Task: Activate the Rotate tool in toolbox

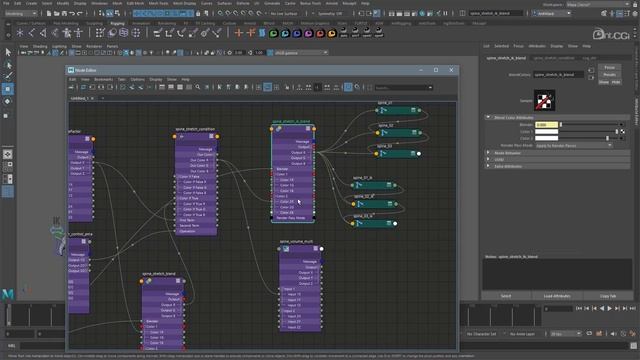Action: pos(8,101)
